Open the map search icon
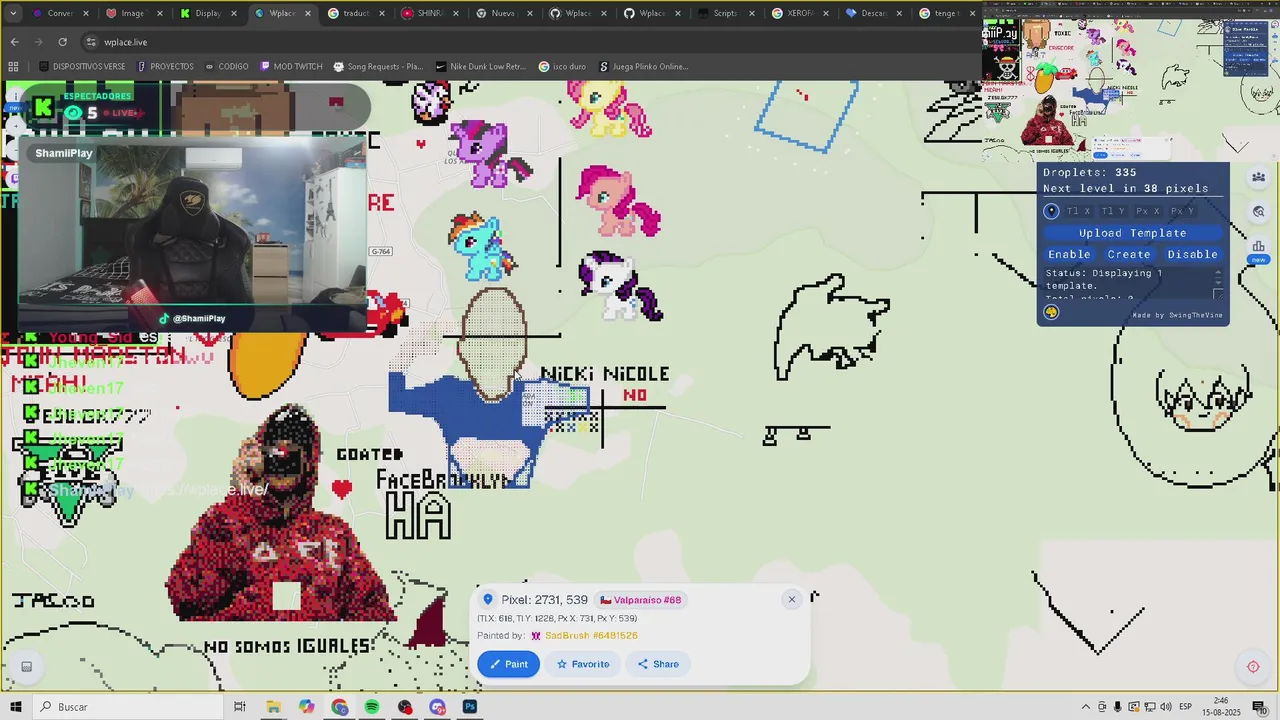The image size is (1280, 720). point(1258,211)
